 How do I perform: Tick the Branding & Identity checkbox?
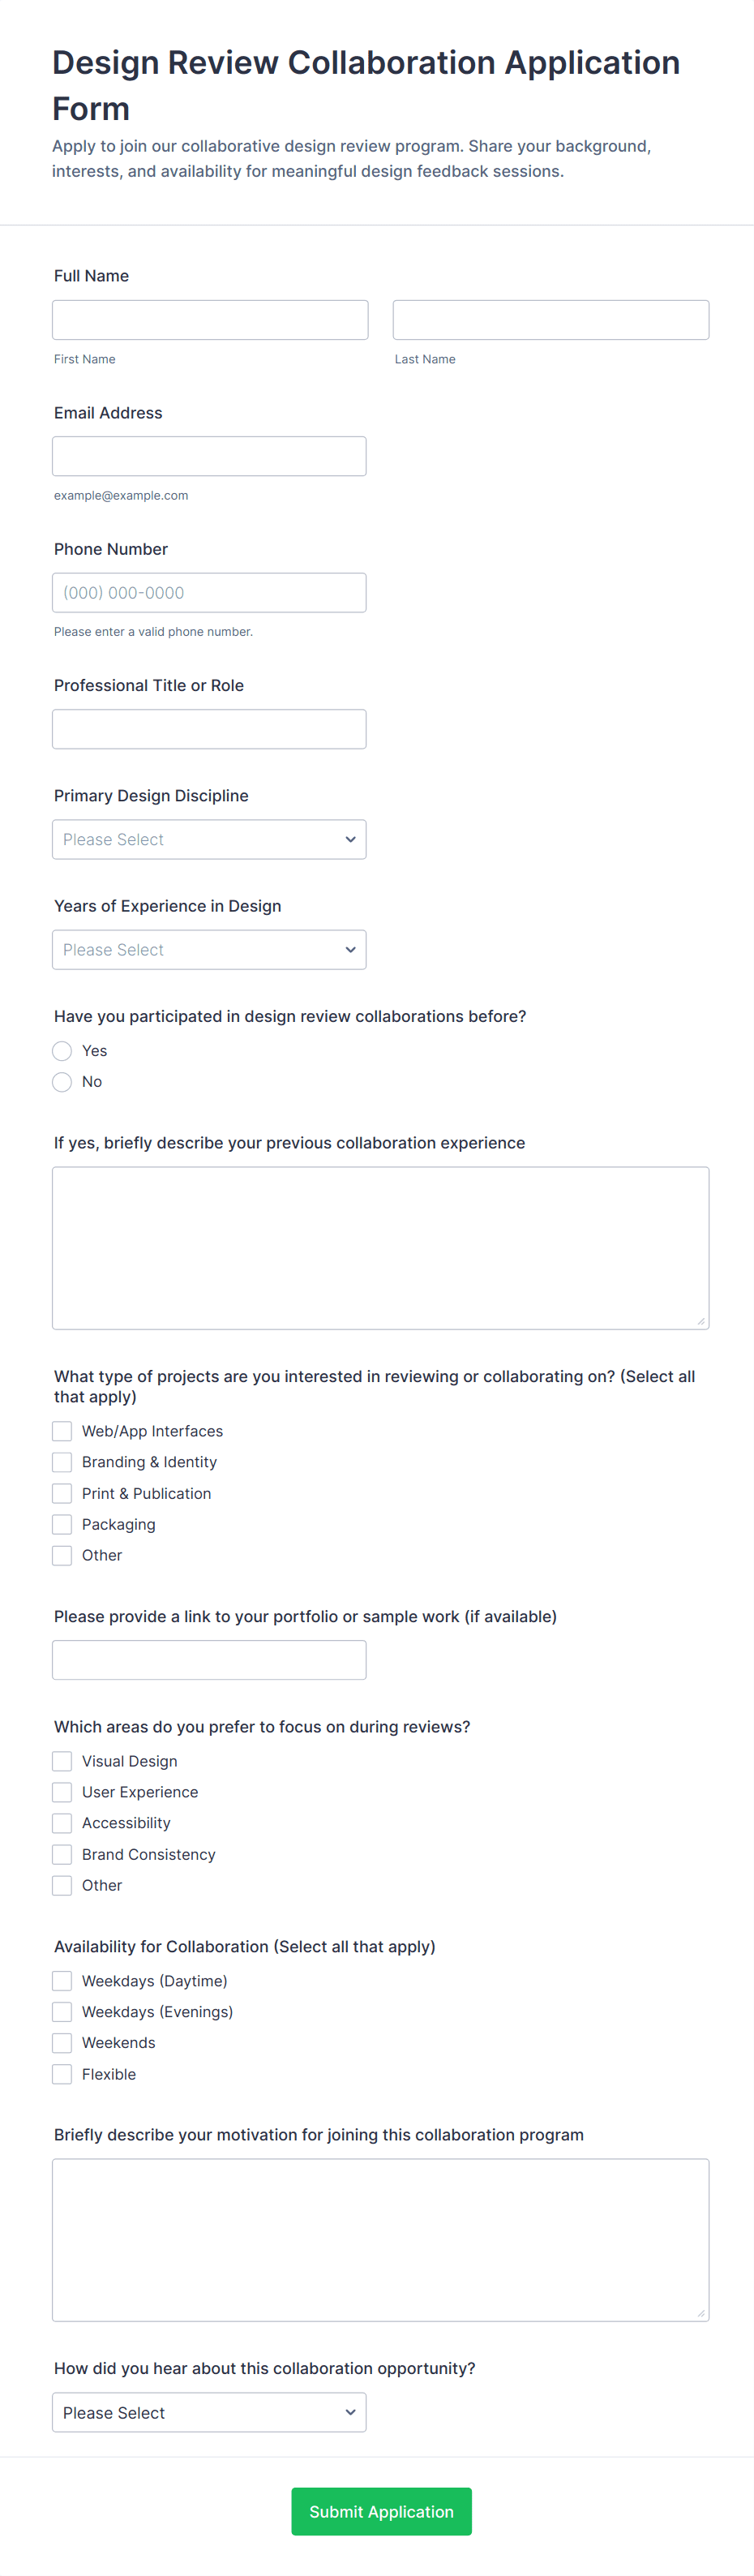coord(62,1463)
